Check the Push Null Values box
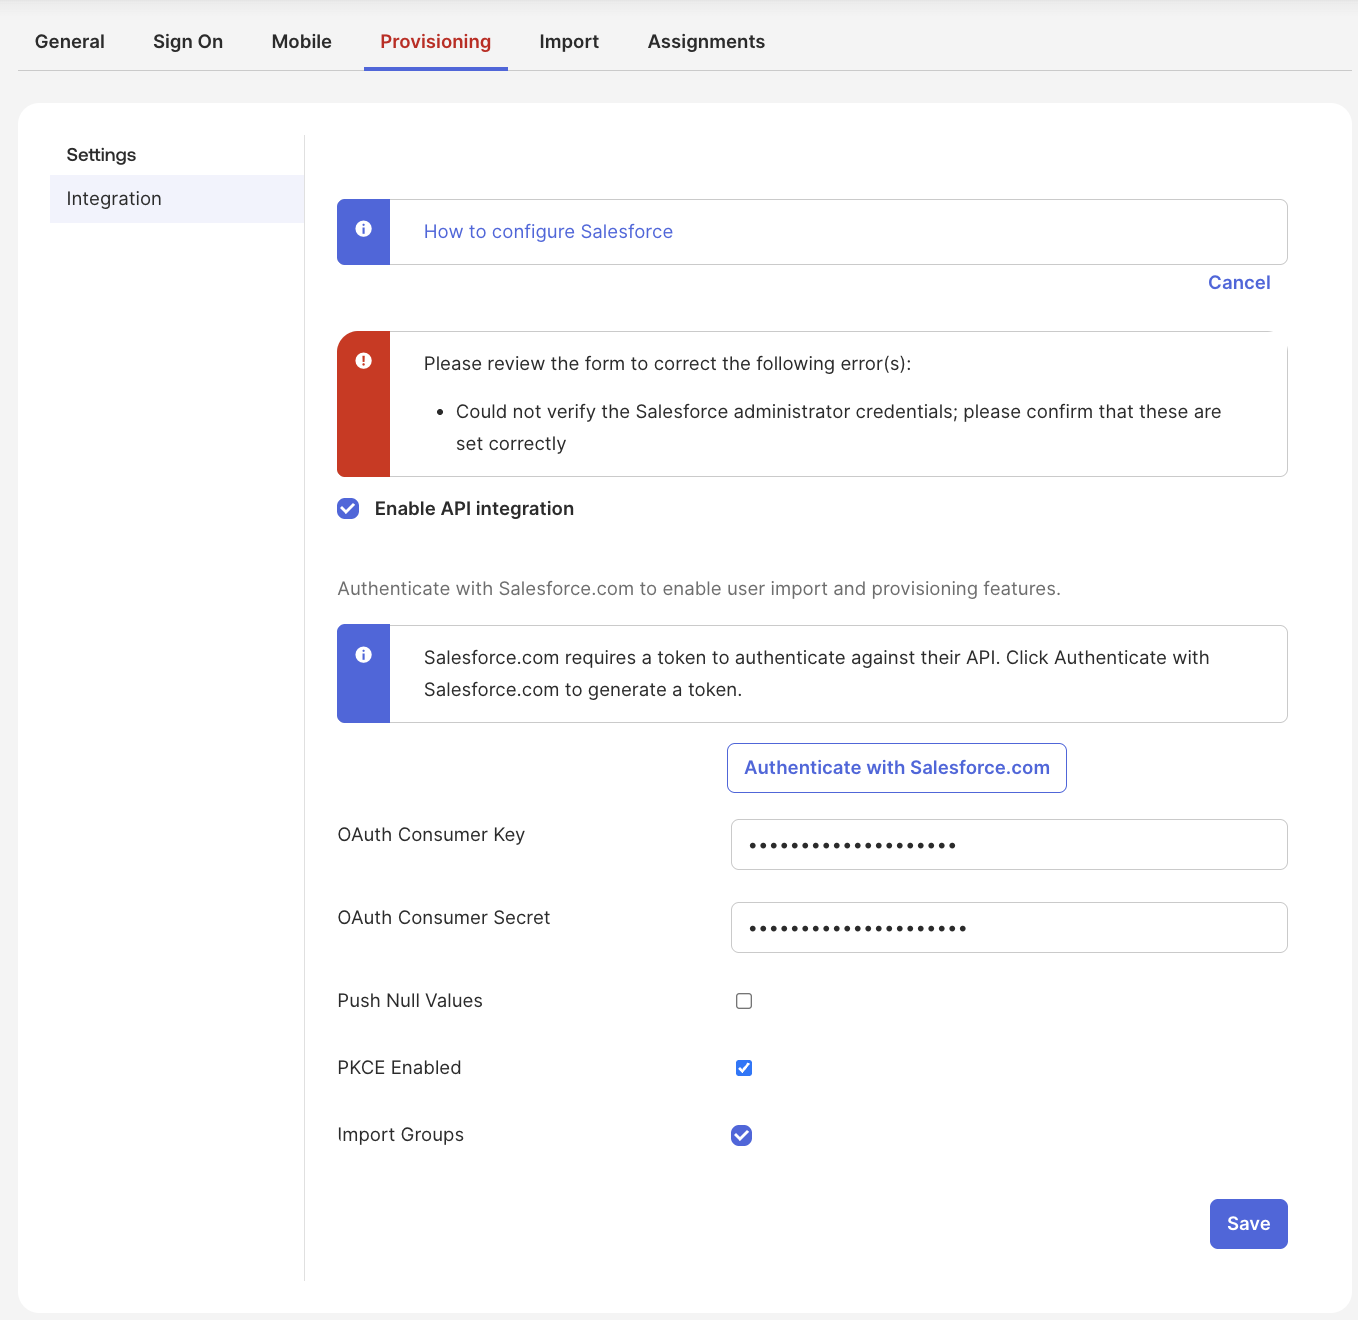Screen dimensions: 1358x1320 point(744,1001)
